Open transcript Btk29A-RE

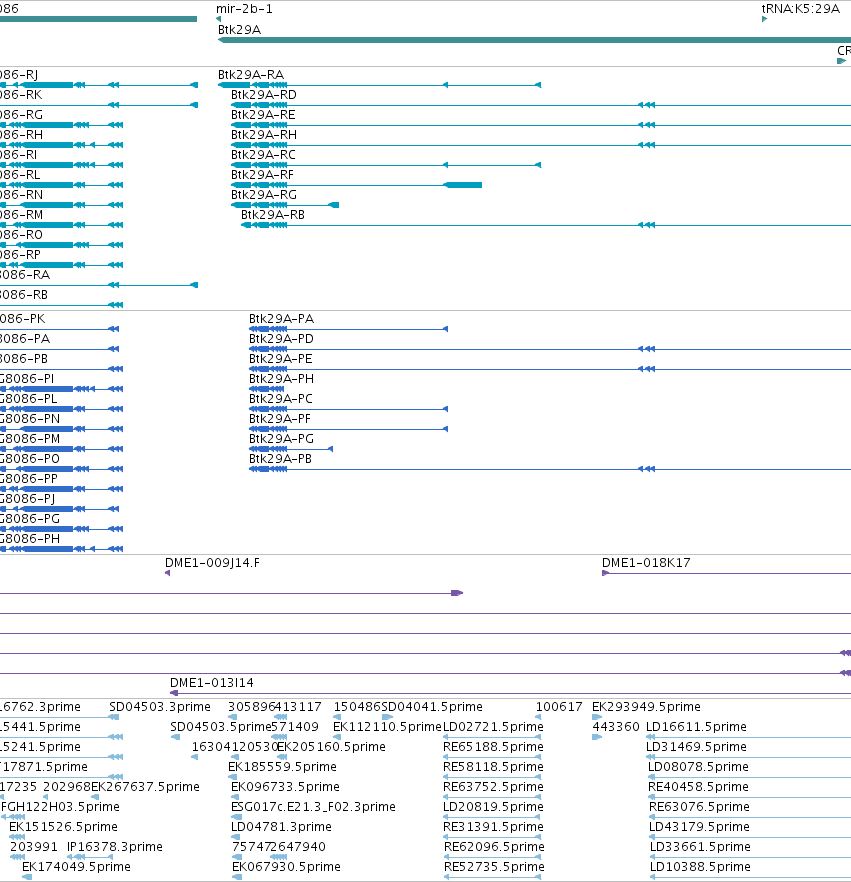541,125
